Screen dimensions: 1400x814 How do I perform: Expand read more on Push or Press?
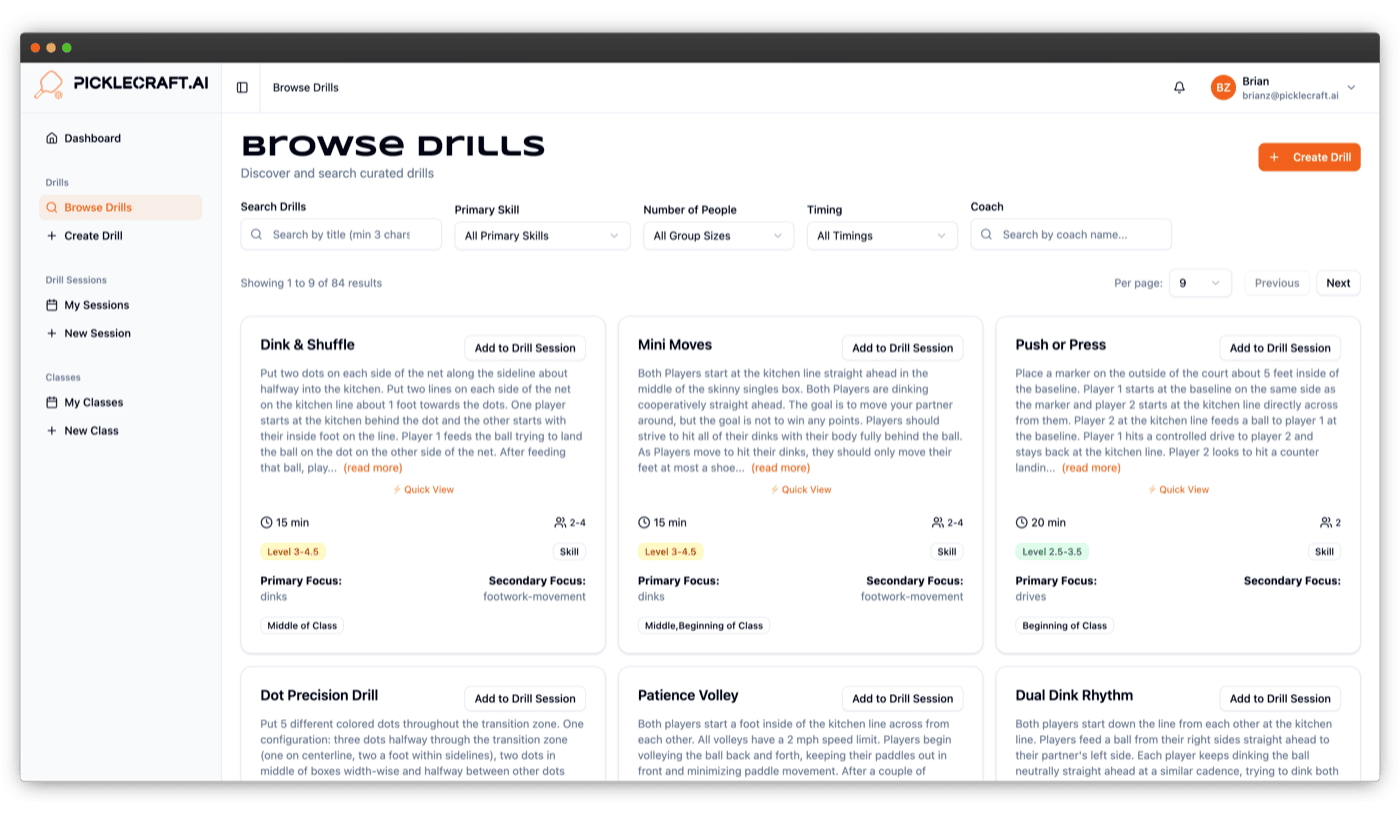click(1091, 468)
